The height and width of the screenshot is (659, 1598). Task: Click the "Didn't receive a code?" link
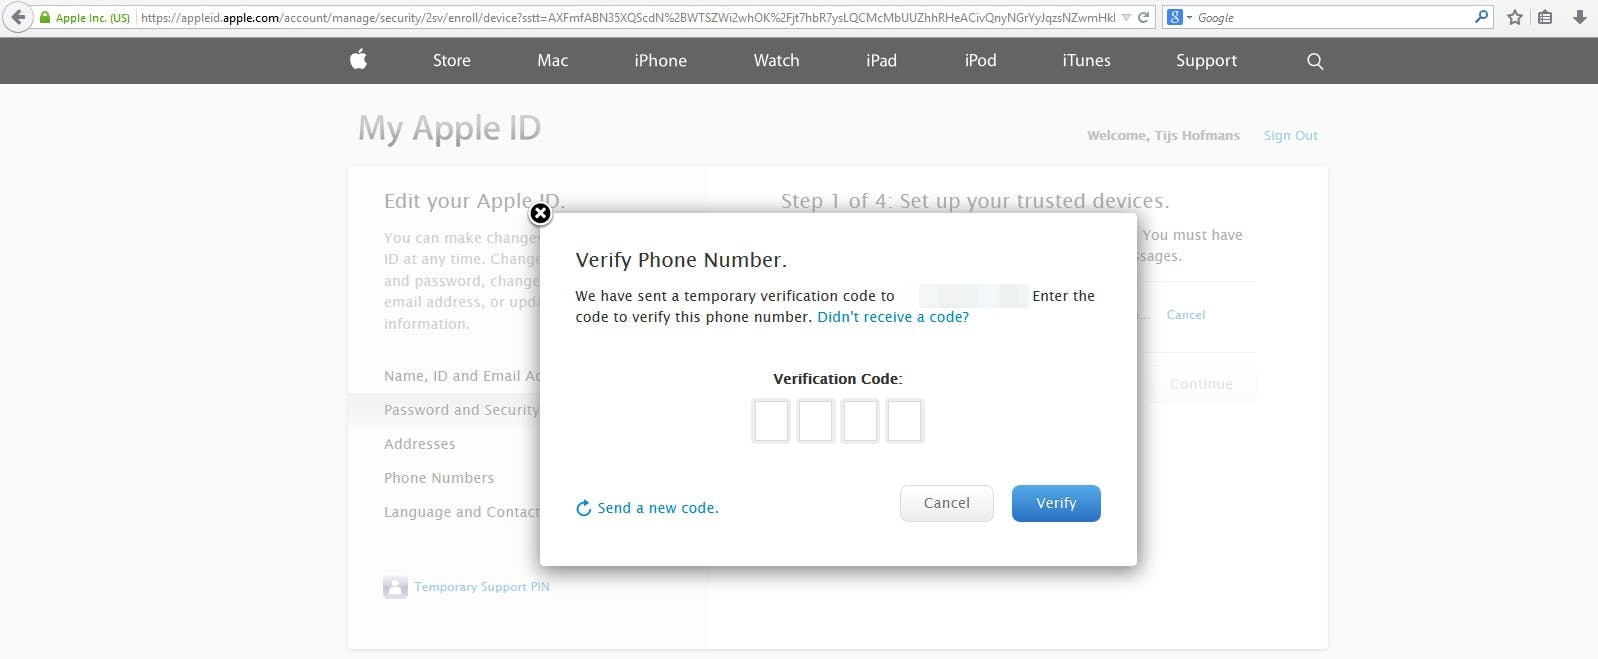click(893, 317)
